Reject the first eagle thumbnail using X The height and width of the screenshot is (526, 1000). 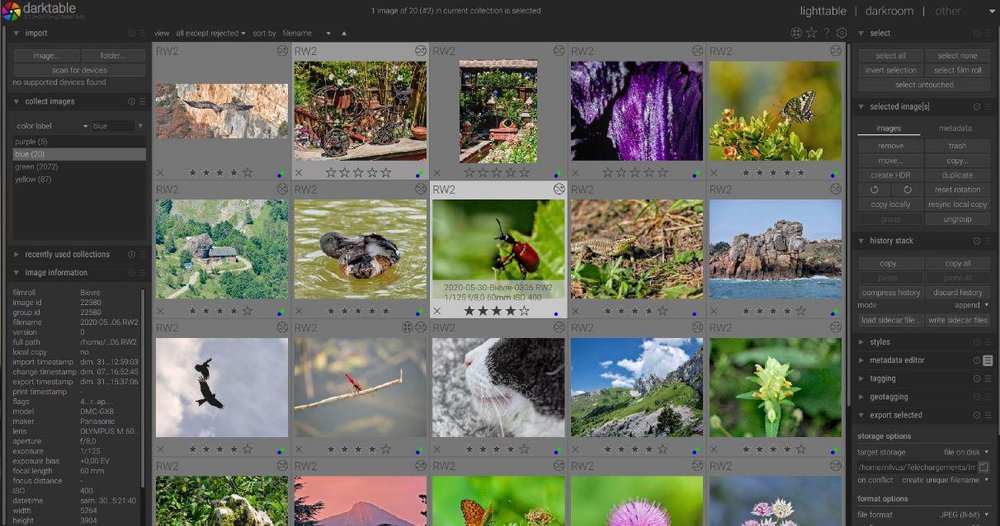(161, 173)
